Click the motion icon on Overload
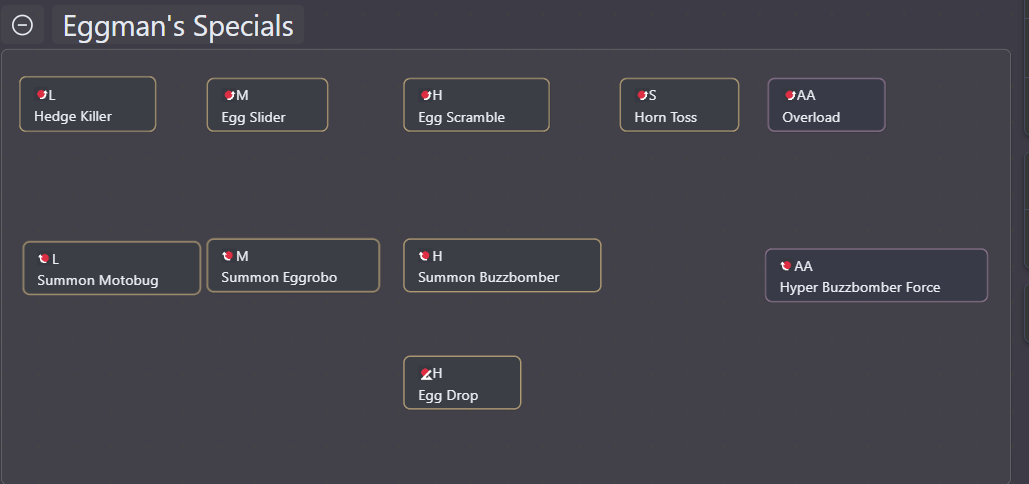 pos(790,96)
